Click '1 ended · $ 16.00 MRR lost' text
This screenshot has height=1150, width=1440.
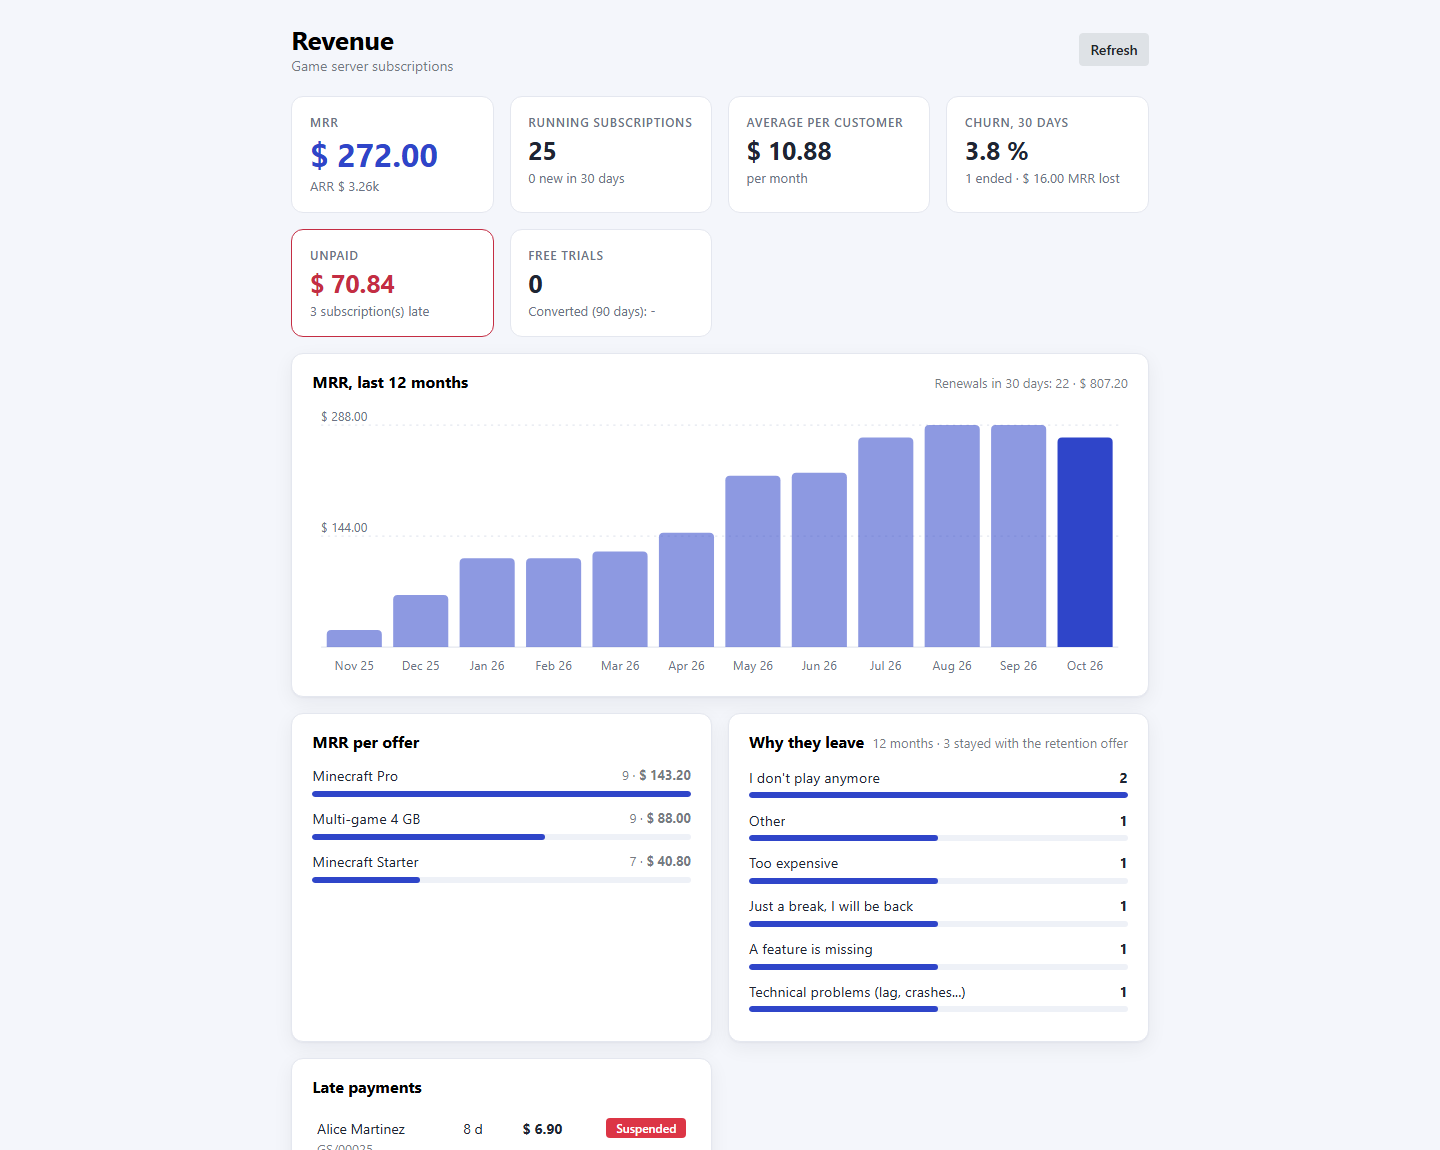pos(1042,179)
